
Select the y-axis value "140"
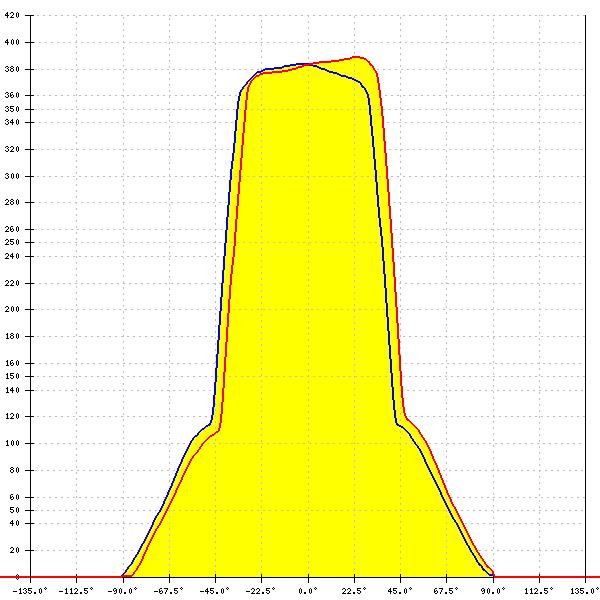pyautogui.click(x=11, y=390)
